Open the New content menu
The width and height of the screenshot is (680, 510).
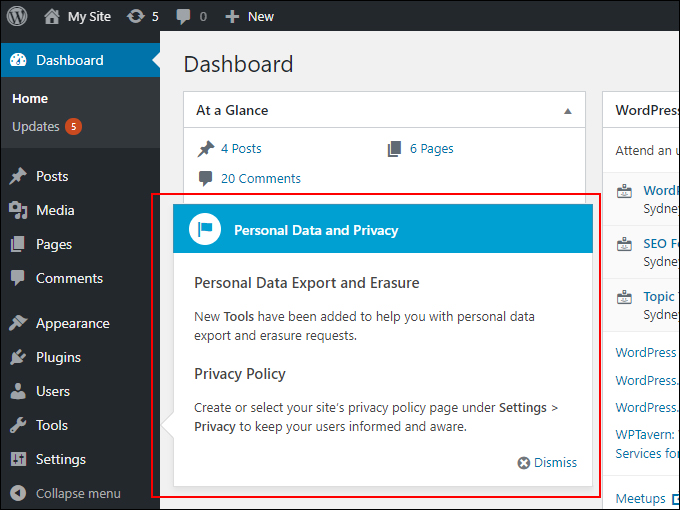coord(261,16)
